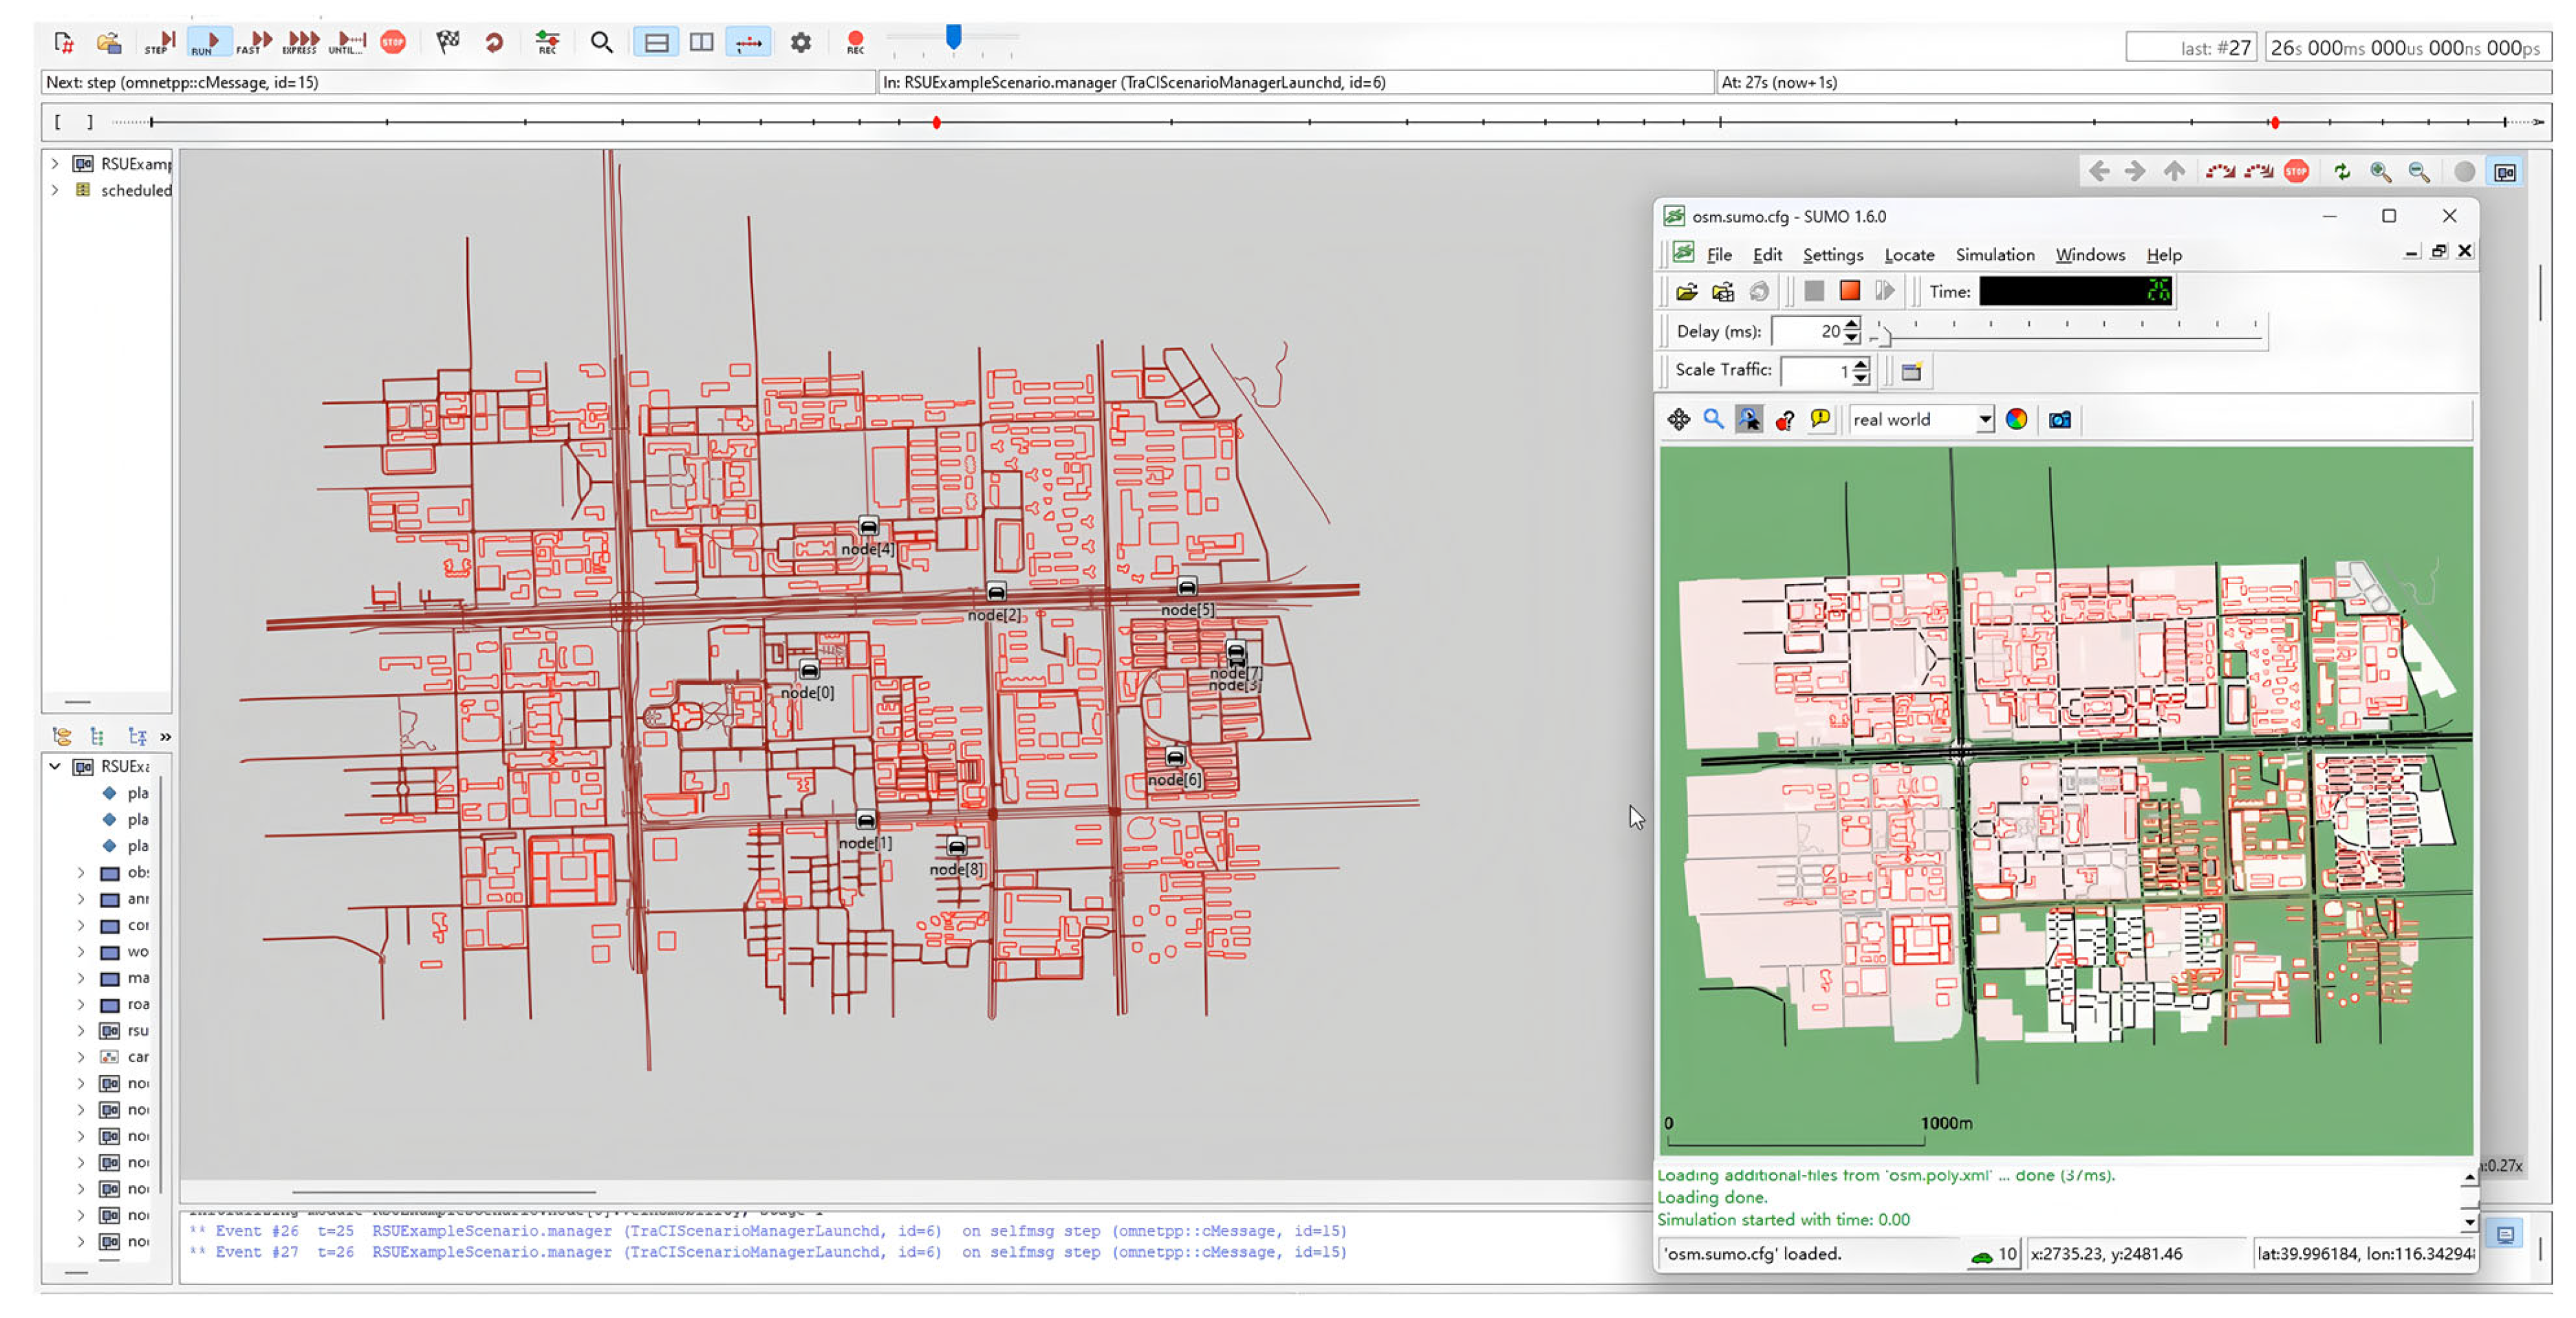Click the red STOP simulation icon
This screenshot has height=1318, width=2576.
393,42
